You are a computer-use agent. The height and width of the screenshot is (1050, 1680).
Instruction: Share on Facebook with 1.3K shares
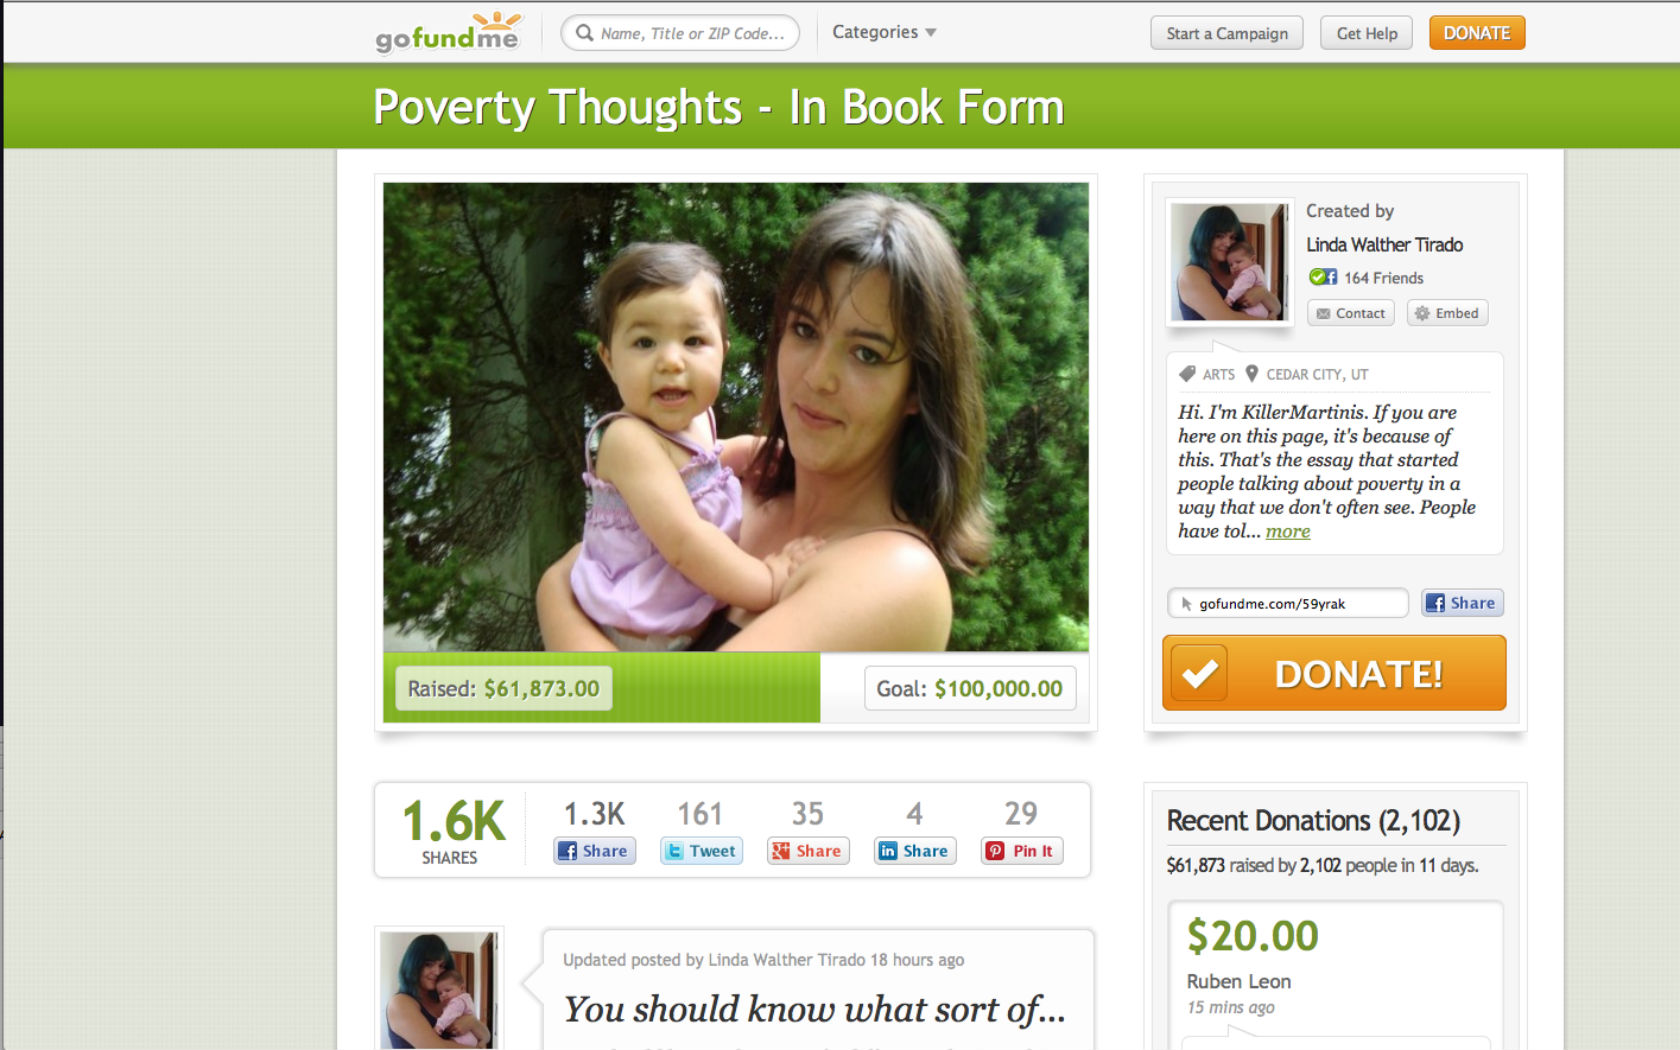pos(594,851)
